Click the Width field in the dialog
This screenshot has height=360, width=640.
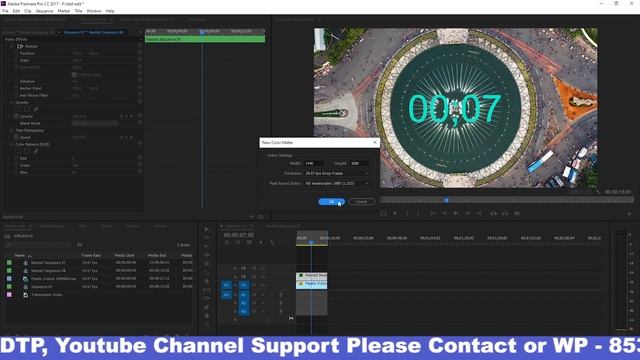[313, 163]
